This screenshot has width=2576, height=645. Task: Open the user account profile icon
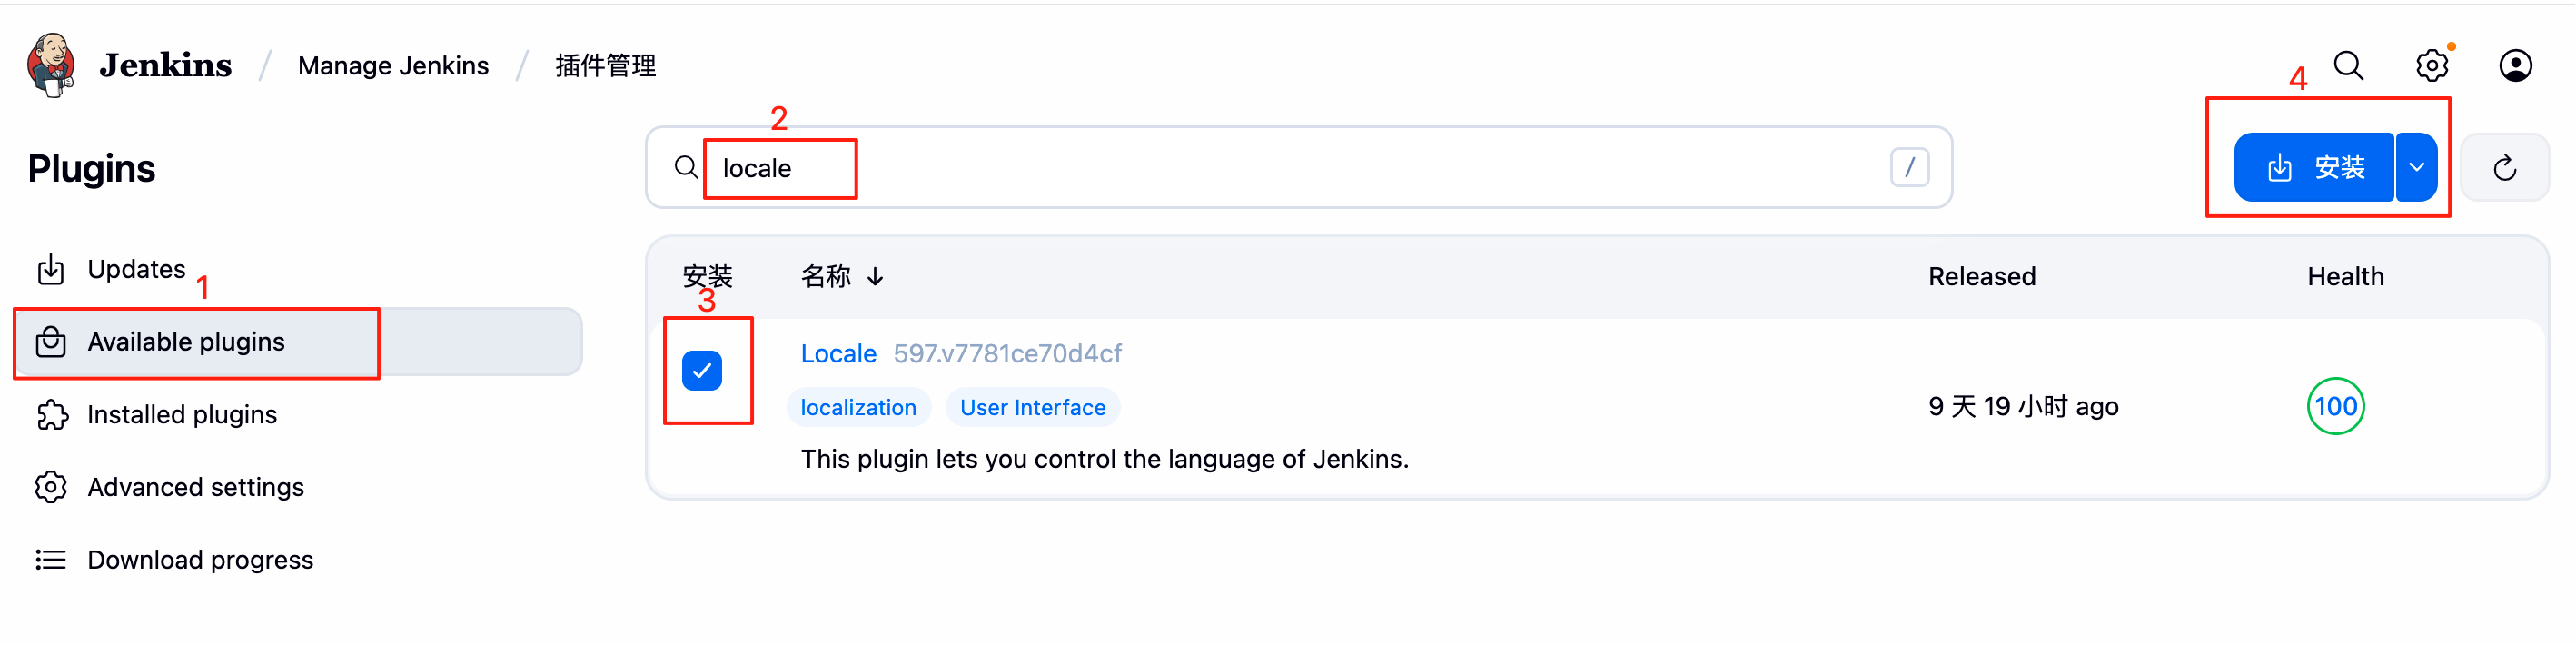(2514, 66)
